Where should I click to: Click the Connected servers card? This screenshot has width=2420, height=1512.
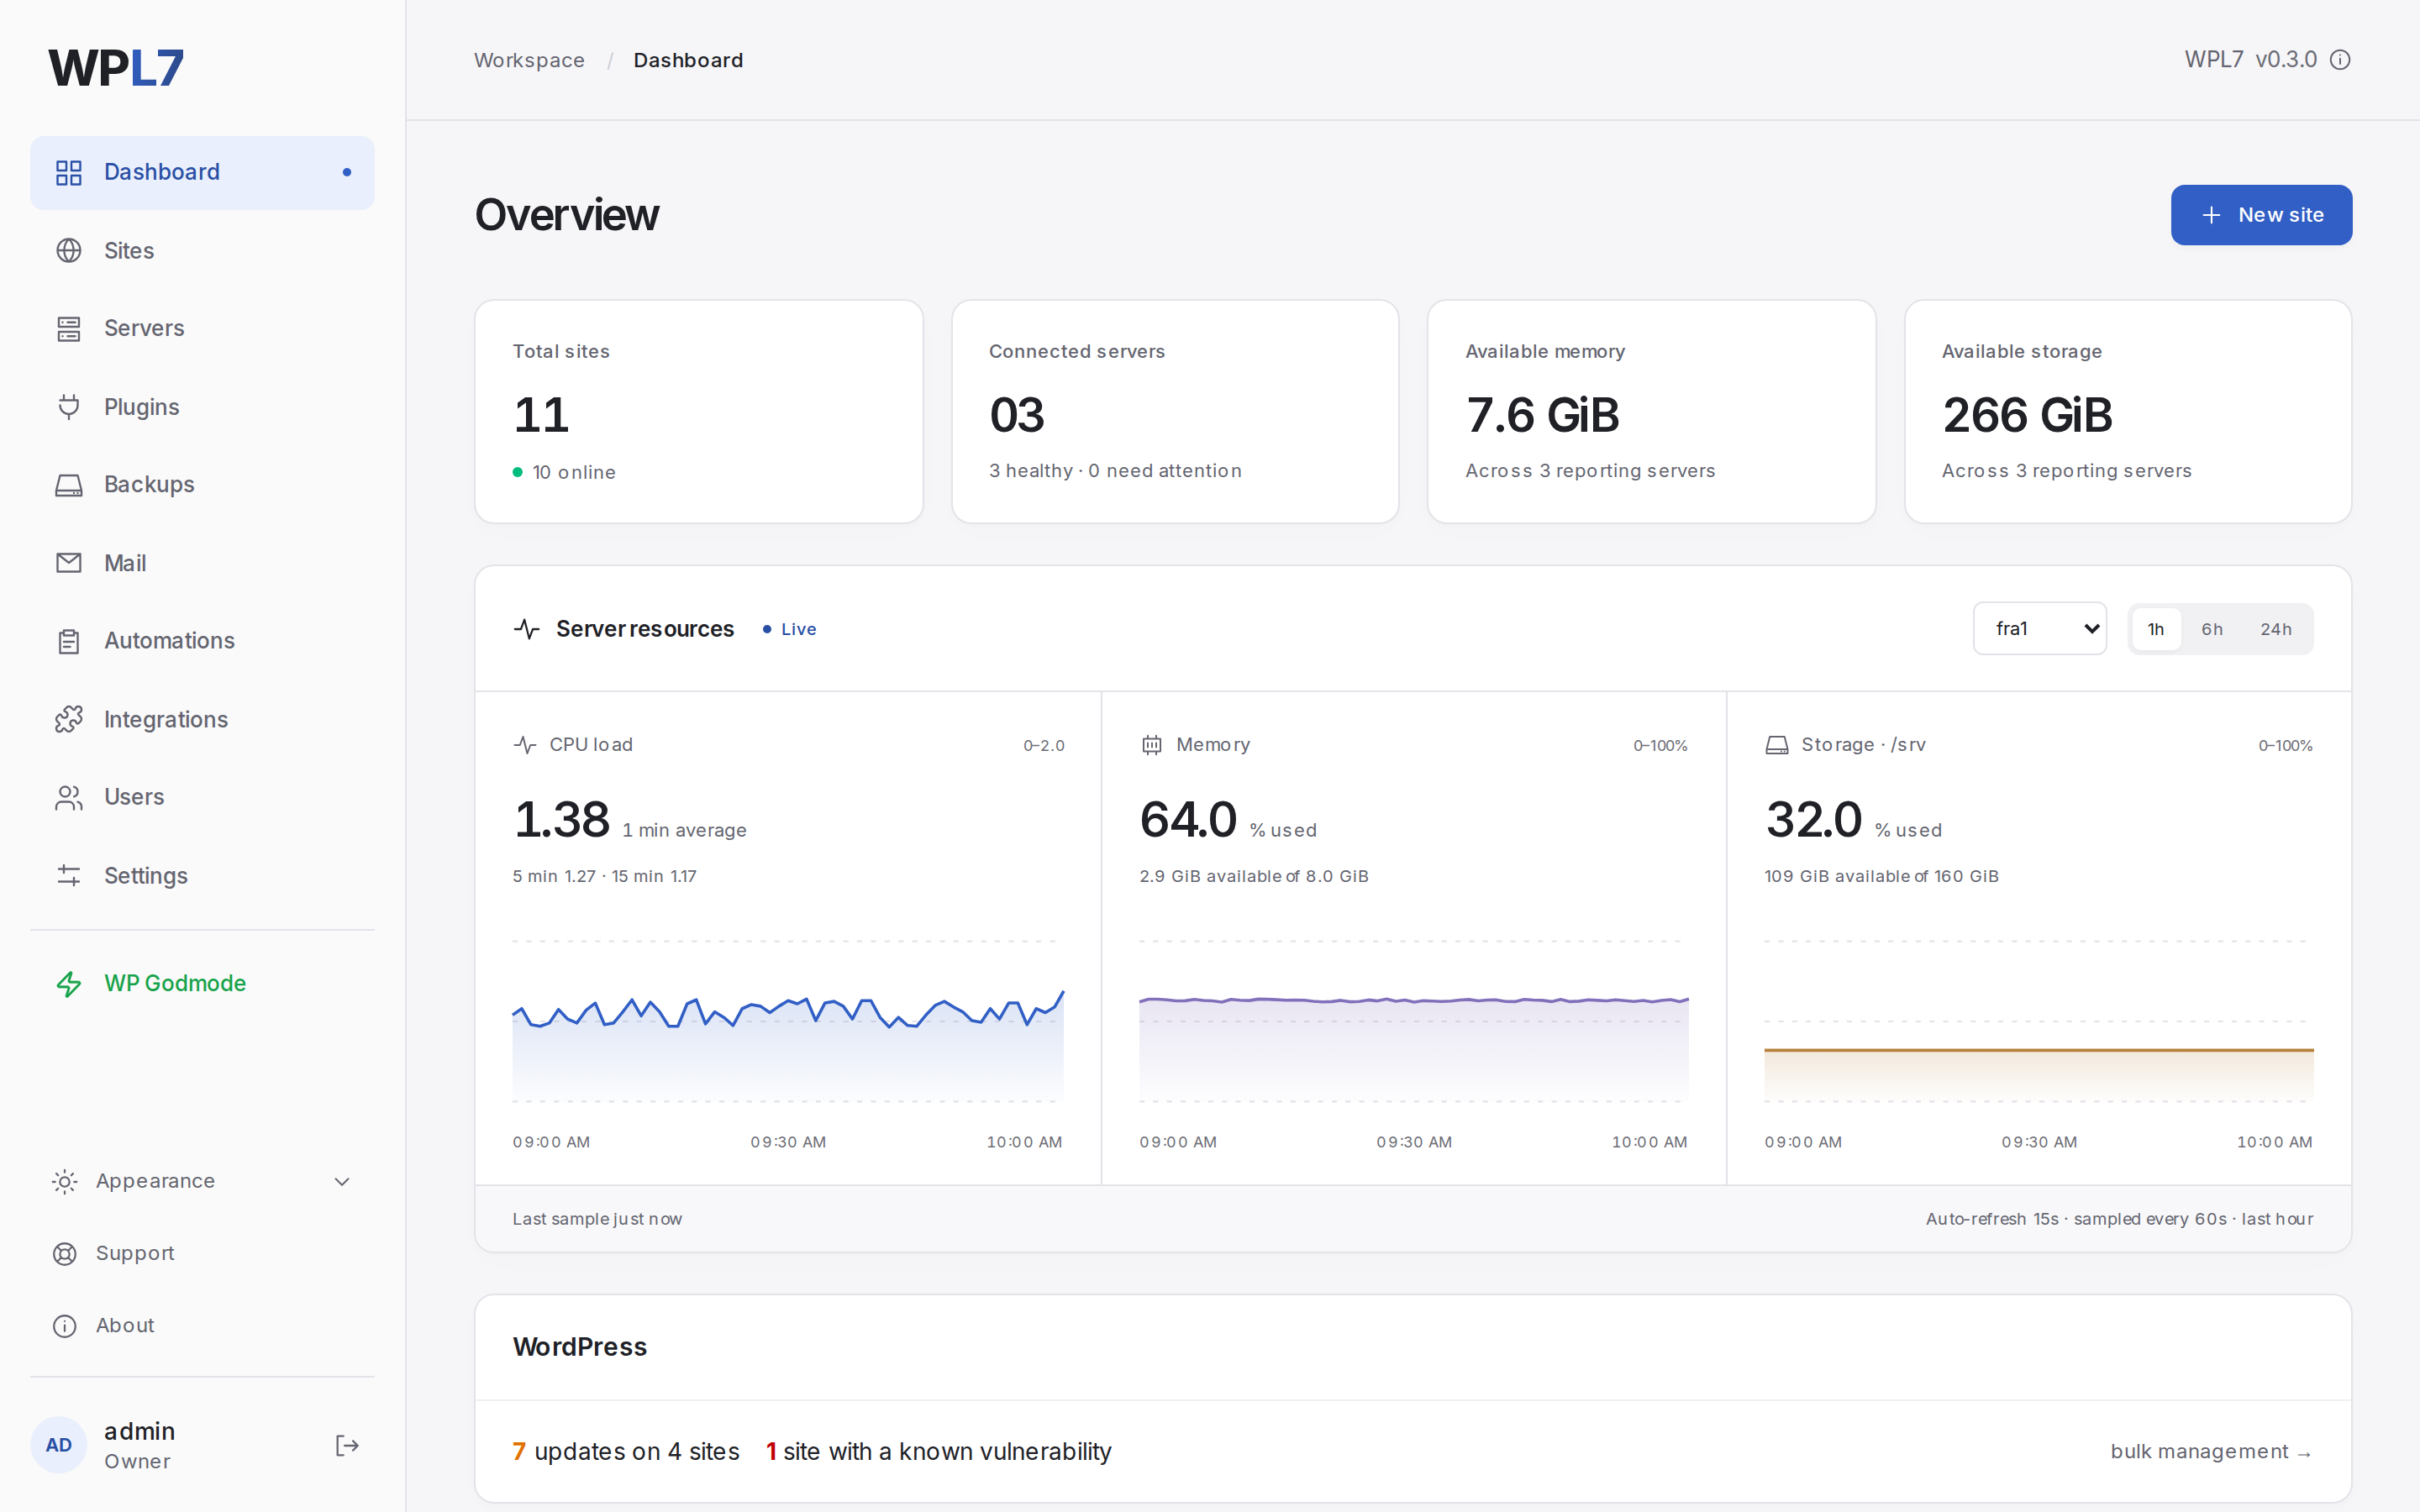point(1175,411)
